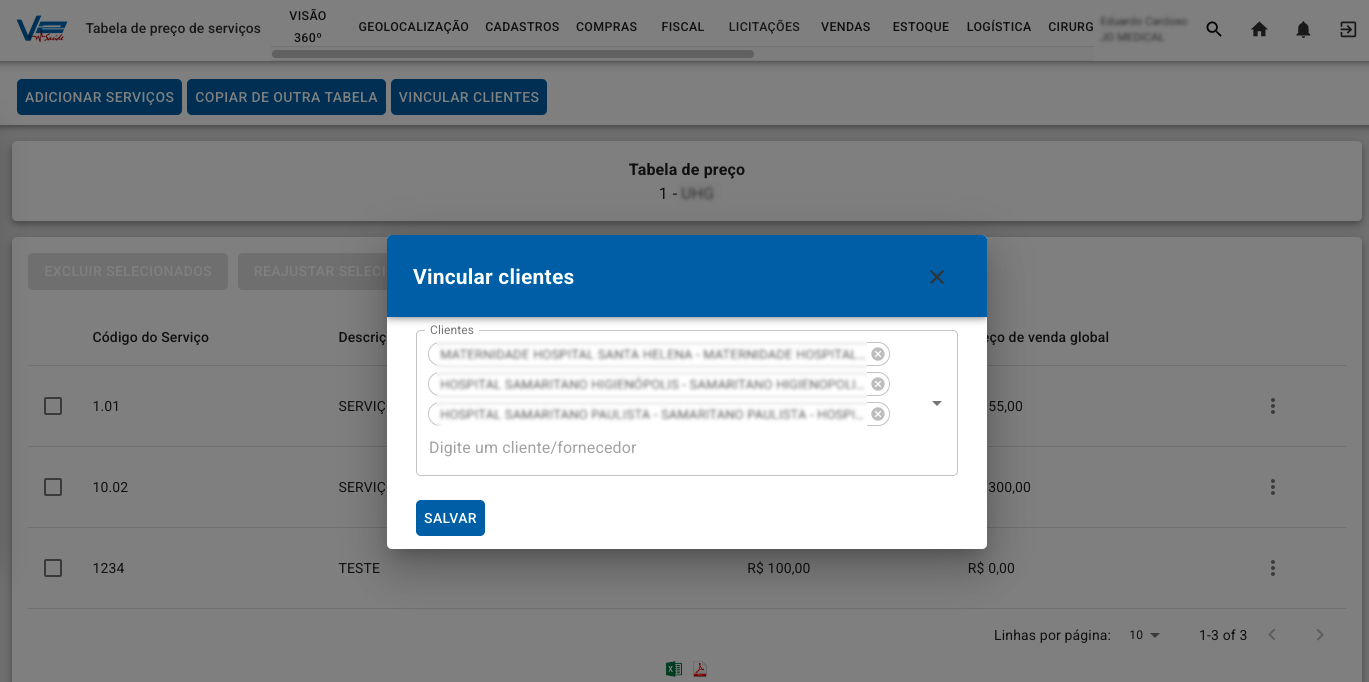Viewport: 1369px width, 682px height.
Task: Open the search magnifier icon
Action: point(1214,30)
